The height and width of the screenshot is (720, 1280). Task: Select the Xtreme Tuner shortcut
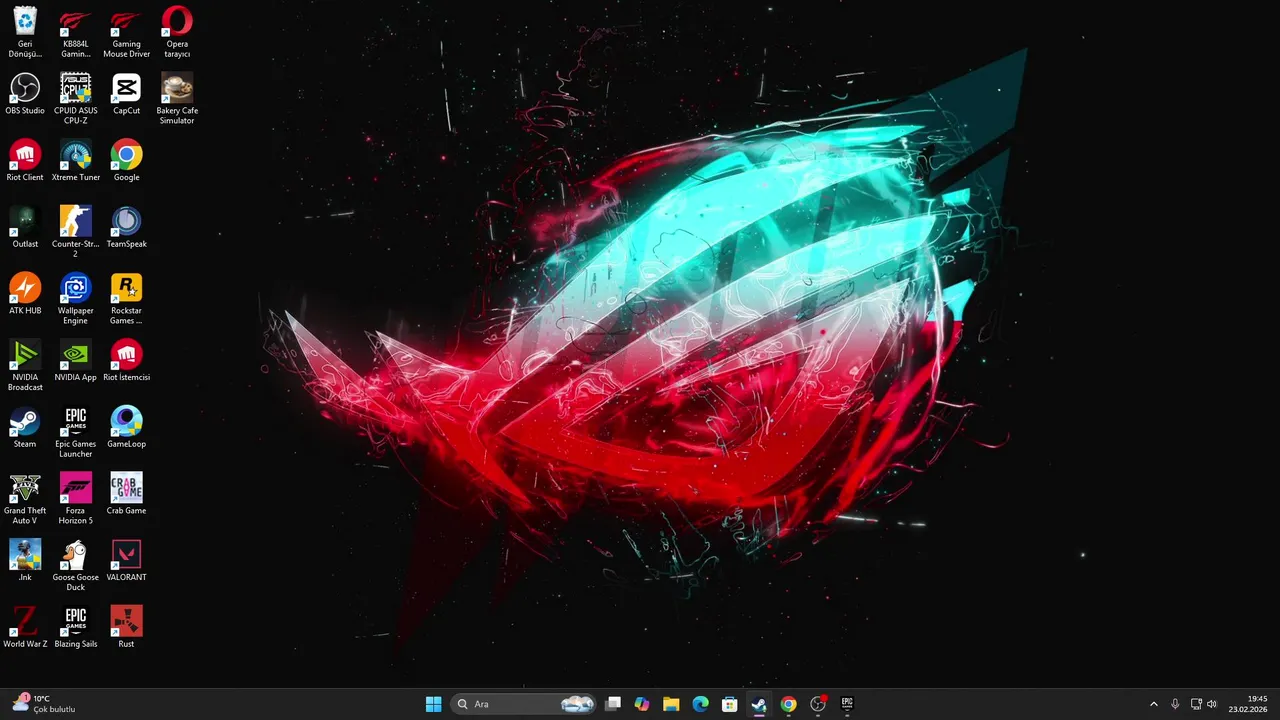coord(75,161)
